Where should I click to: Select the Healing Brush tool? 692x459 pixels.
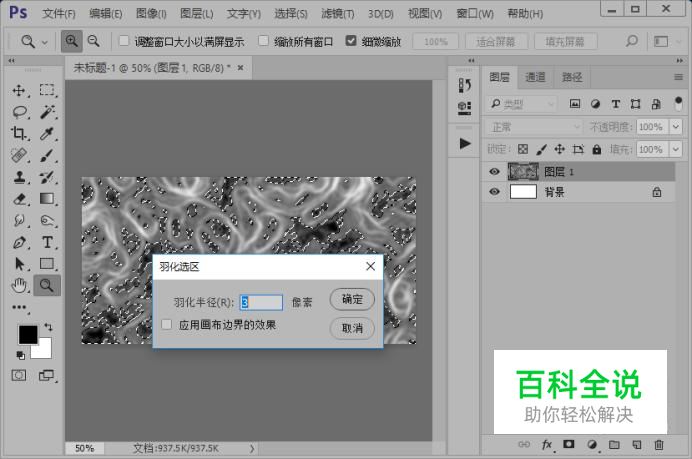[x=19, y=155]
